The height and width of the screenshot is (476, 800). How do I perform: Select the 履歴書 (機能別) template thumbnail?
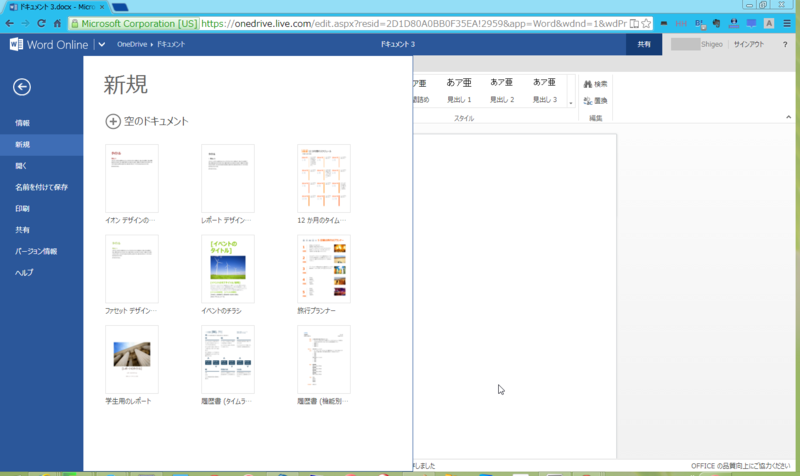(x=324, y=359)
